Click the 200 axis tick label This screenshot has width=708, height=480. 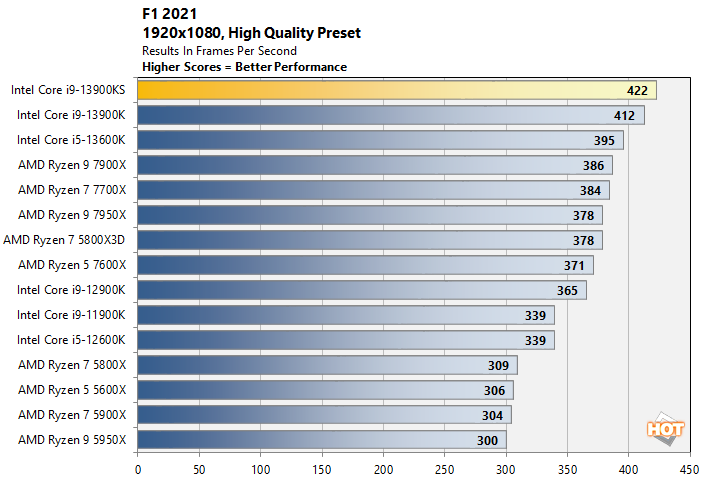[383, 470]
